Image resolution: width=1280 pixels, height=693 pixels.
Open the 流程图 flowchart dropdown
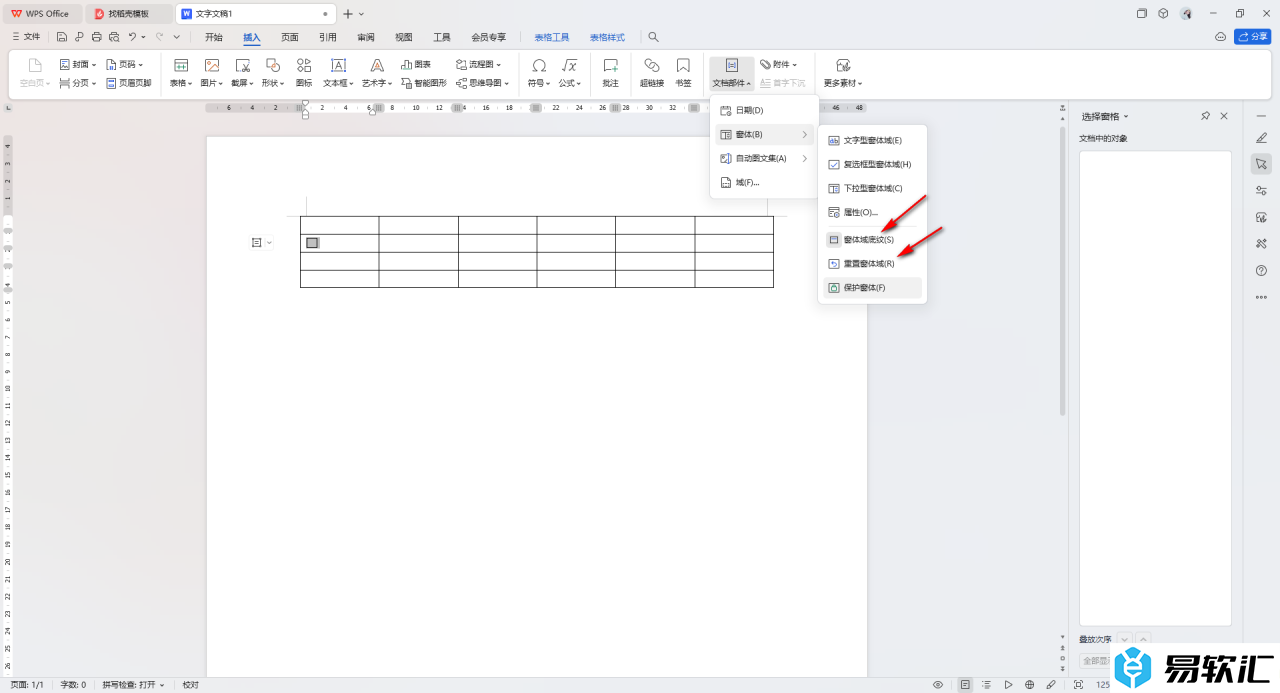click(478, 64)
